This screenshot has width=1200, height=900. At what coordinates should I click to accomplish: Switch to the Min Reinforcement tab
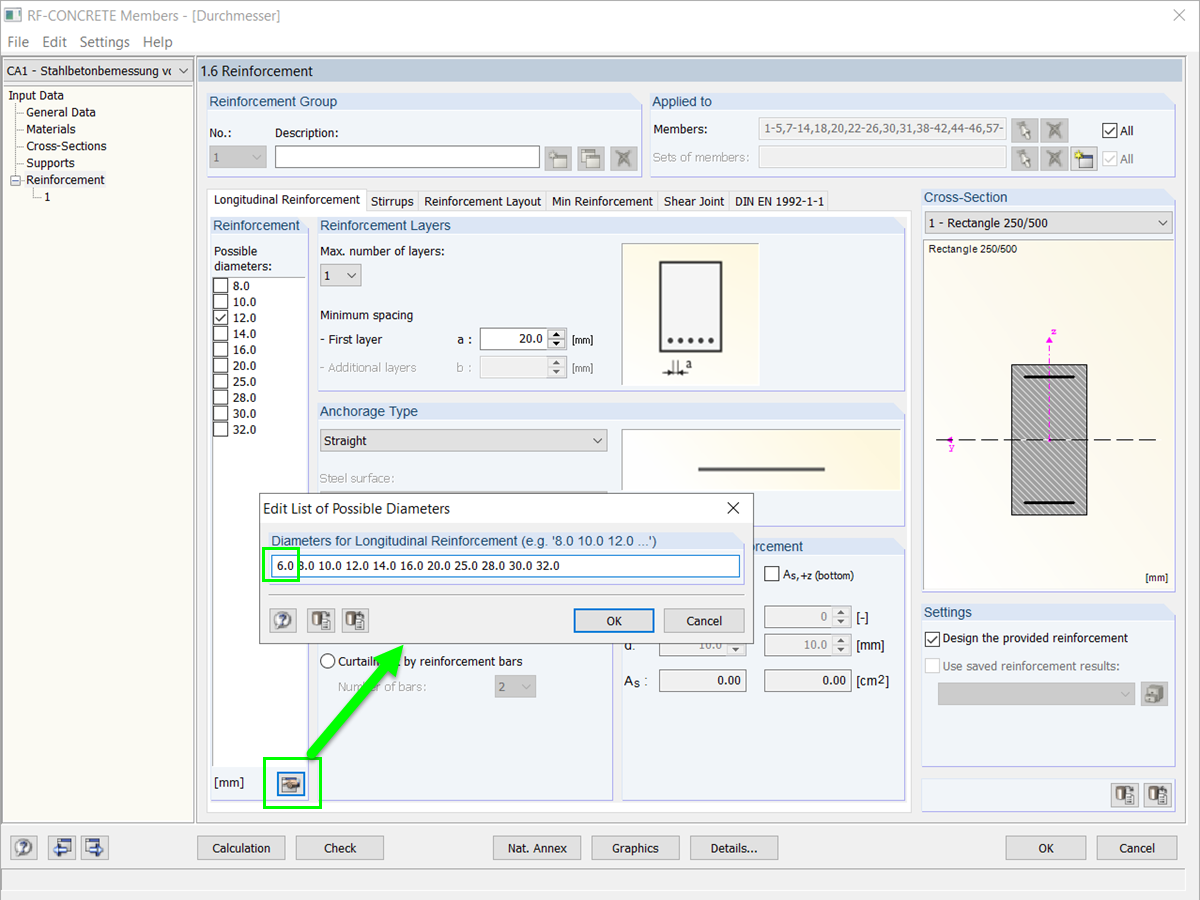(x=603, y=201)
